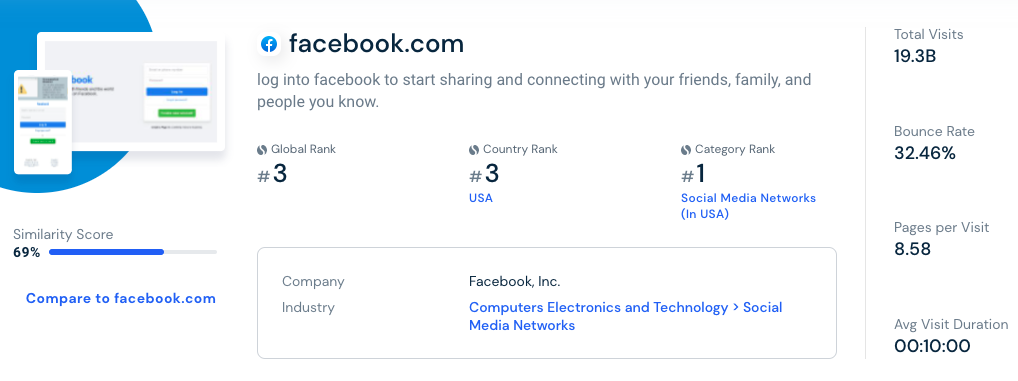Click Compare to facebook.com
This screenshot has height=381, width=1018.
(121, 299)
